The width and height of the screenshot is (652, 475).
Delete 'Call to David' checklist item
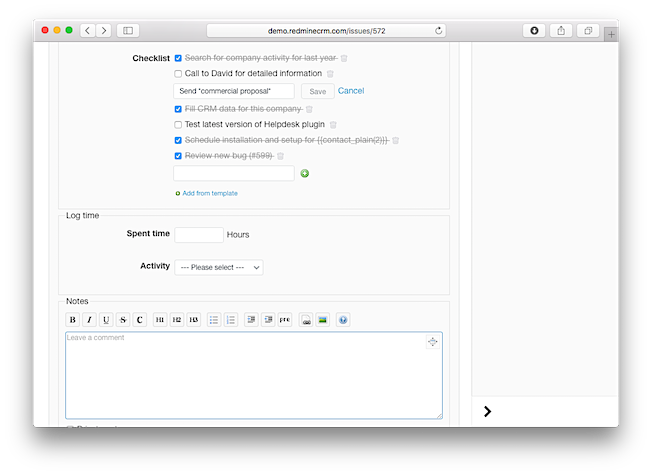(330, 74)
